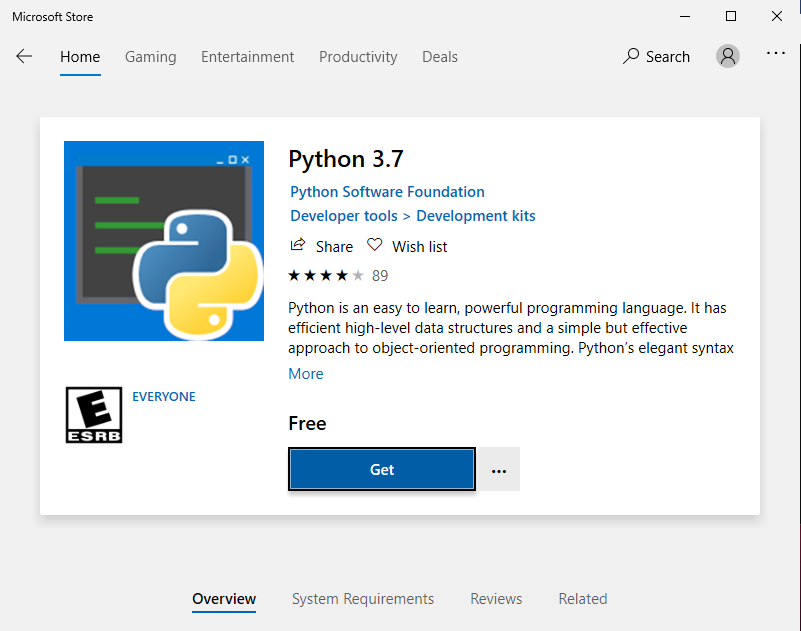Open the Reviews tab

pyautogui.click(x=496, y=599)
